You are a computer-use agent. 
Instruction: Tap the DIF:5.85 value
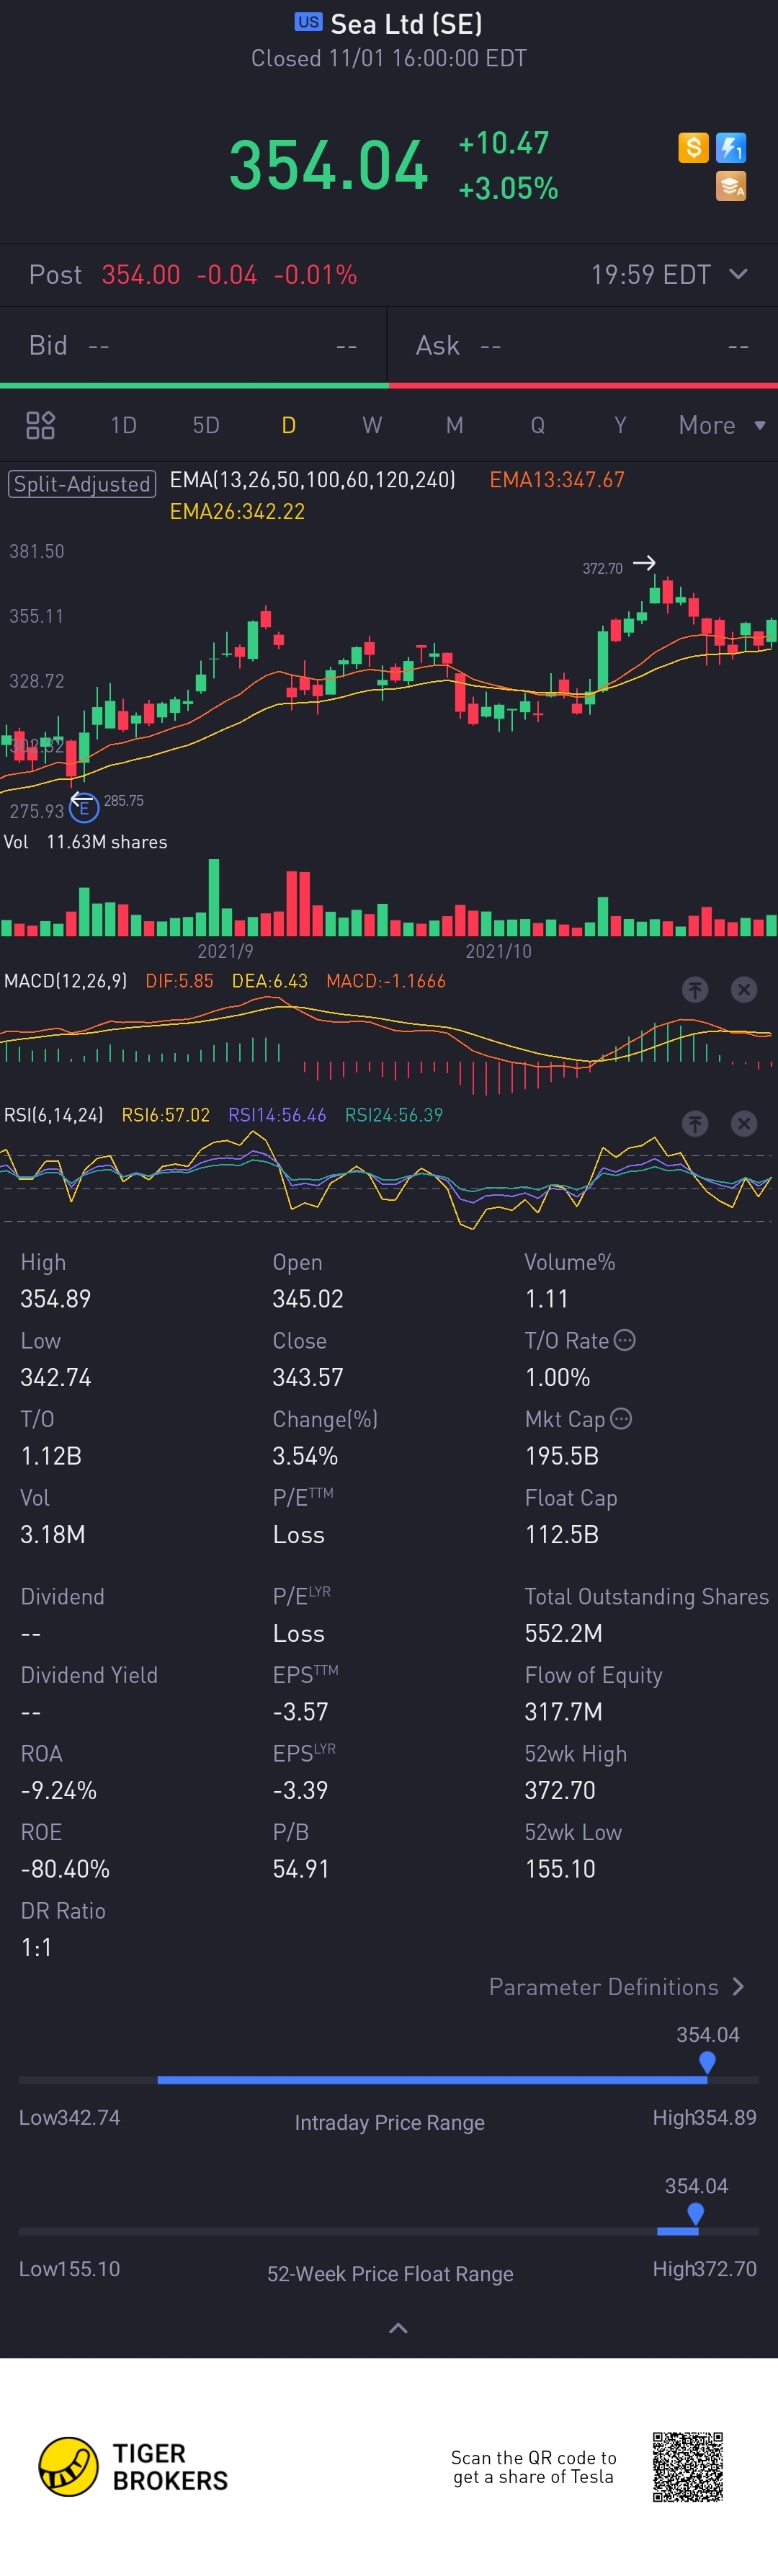tap(179, 981)
